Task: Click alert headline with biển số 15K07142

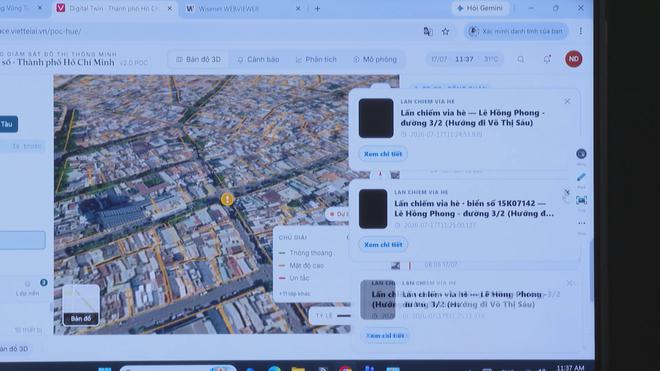Action: point(474,208)
